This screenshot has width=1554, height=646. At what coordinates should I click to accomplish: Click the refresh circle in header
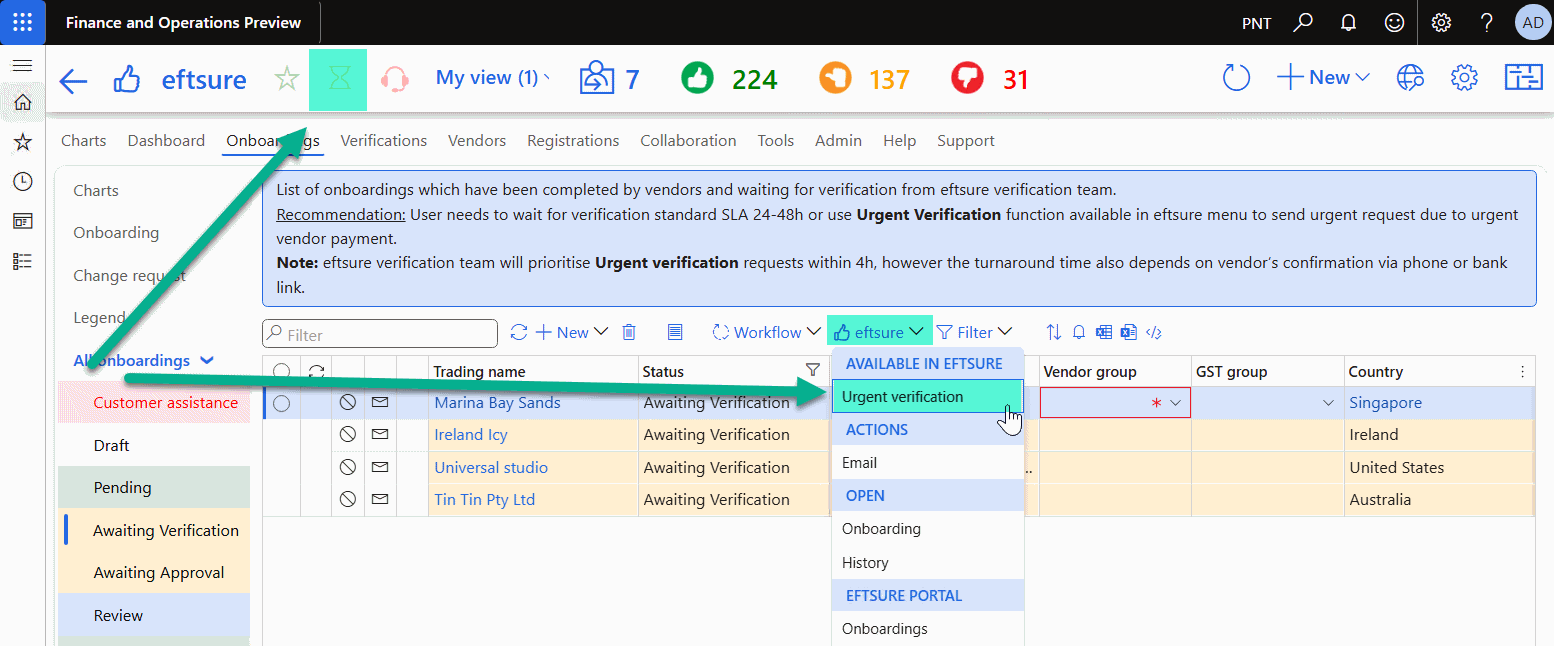coord(1236,78)
